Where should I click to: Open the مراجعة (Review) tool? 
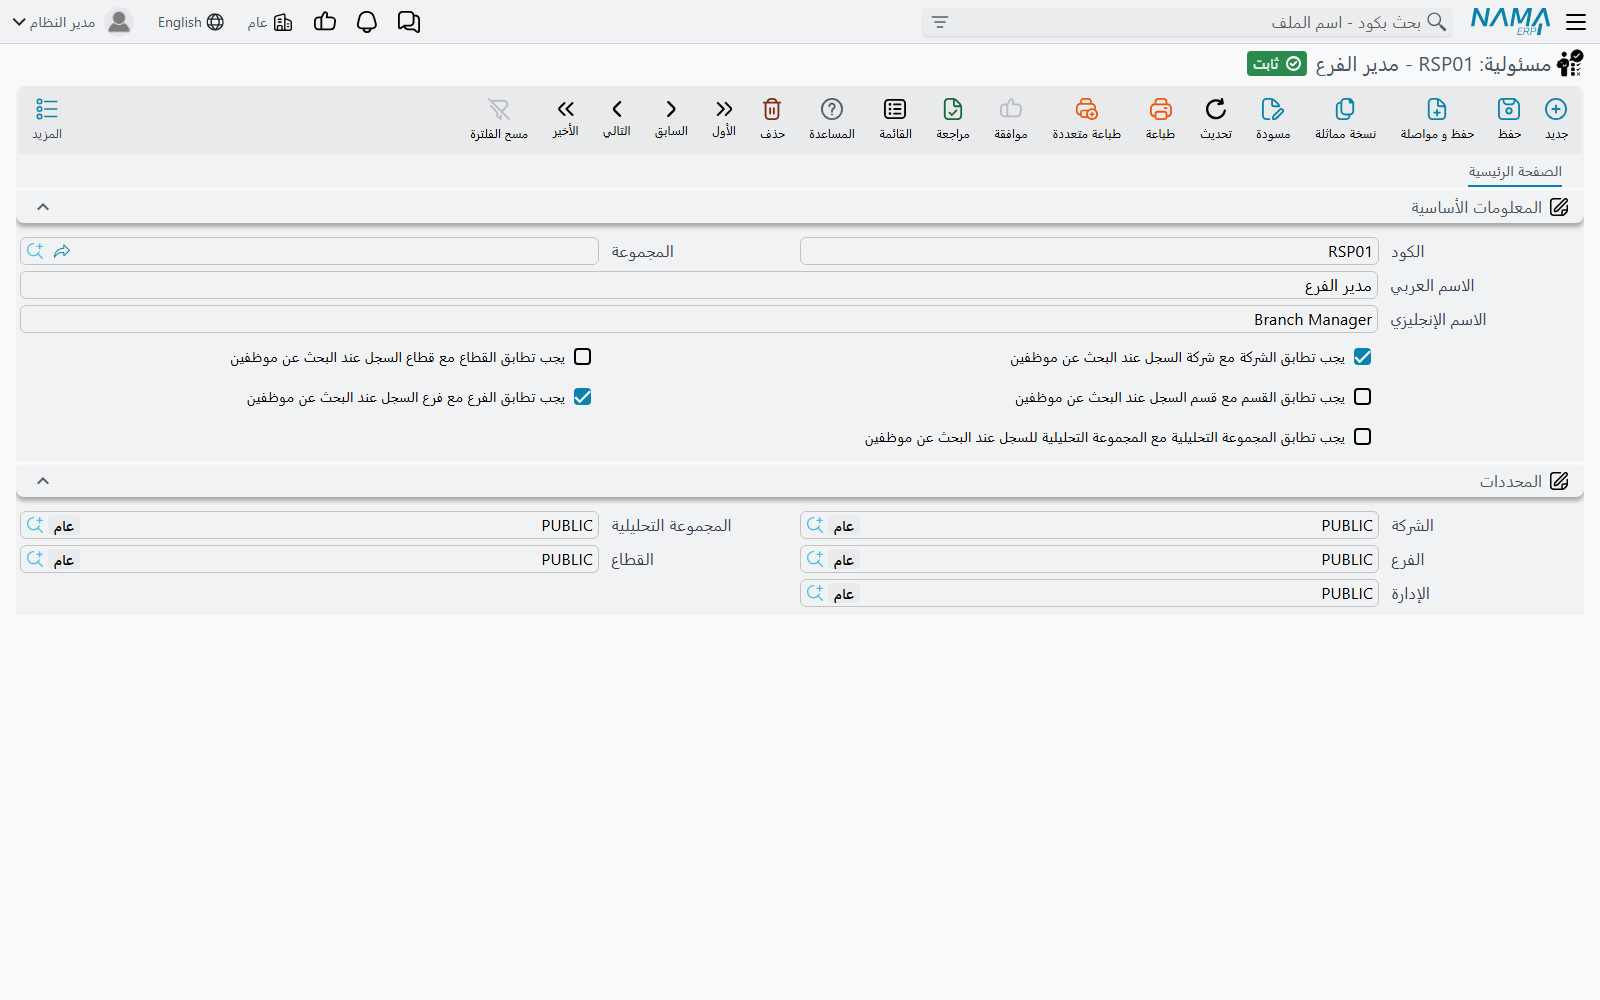click(953, 117)
